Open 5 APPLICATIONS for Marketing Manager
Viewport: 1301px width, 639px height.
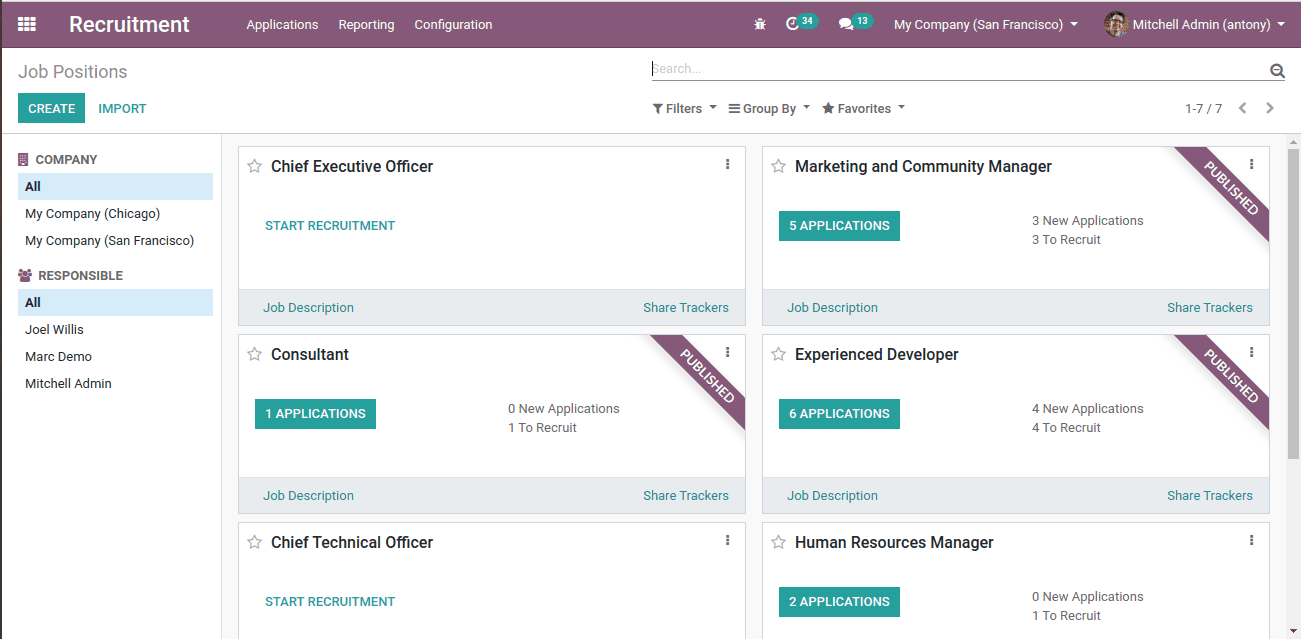(839, 226)
